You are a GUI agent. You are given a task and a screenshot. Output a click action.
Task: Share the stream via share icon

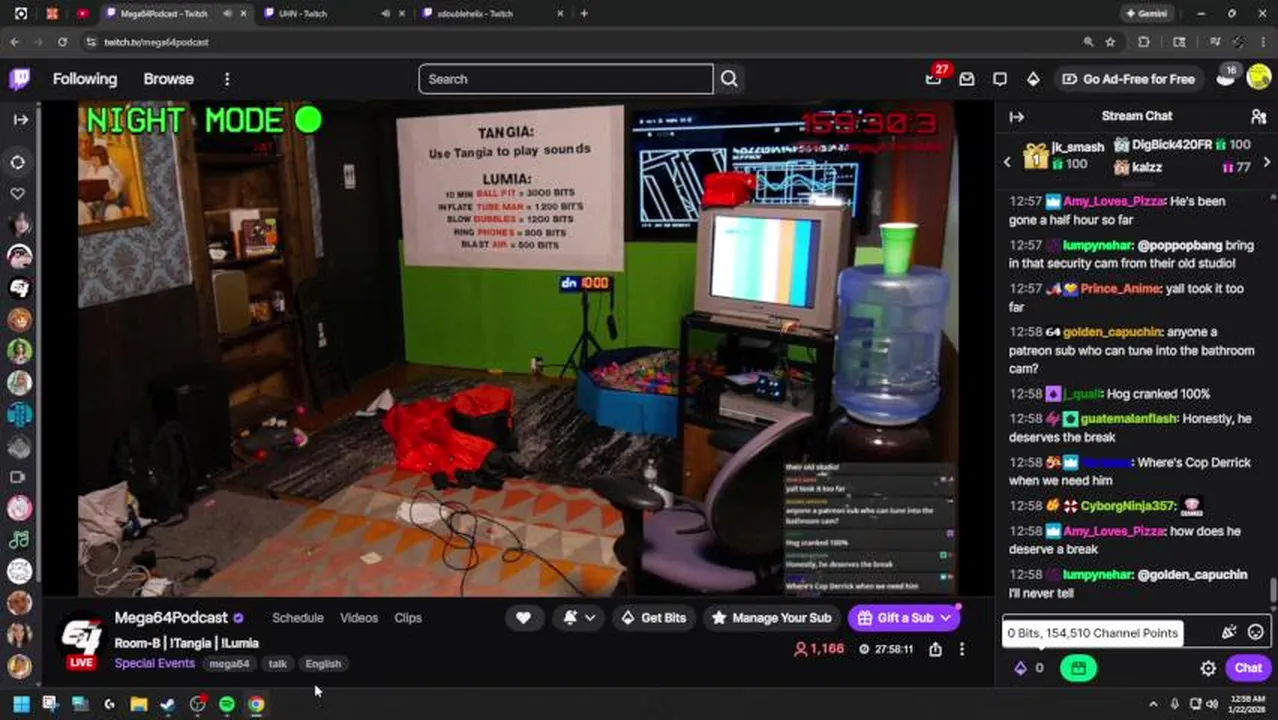tap(935, 649)
